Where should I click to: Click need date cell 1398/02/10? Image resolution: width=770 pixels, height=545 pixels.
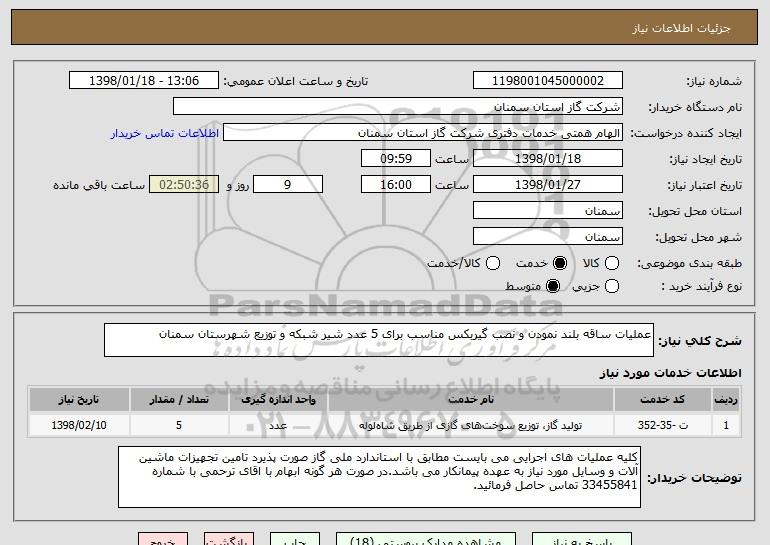pyautogui.click(x=79, y=425)
